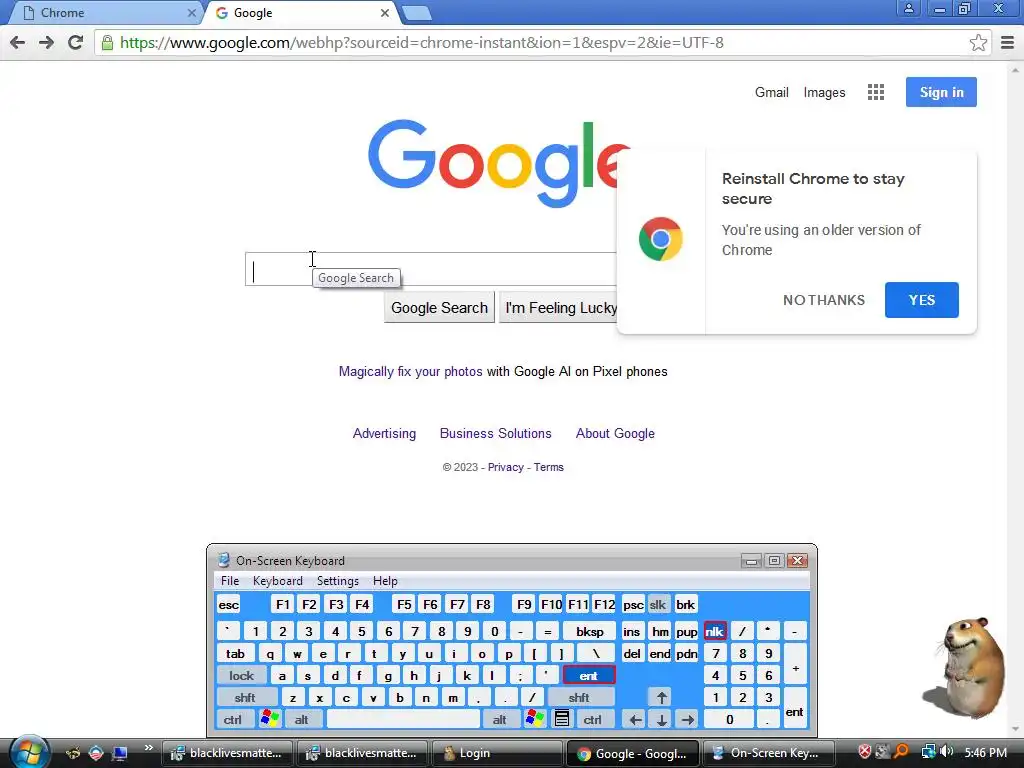Click the down arrow key
1024x768 pixels.
pos(661,720)
